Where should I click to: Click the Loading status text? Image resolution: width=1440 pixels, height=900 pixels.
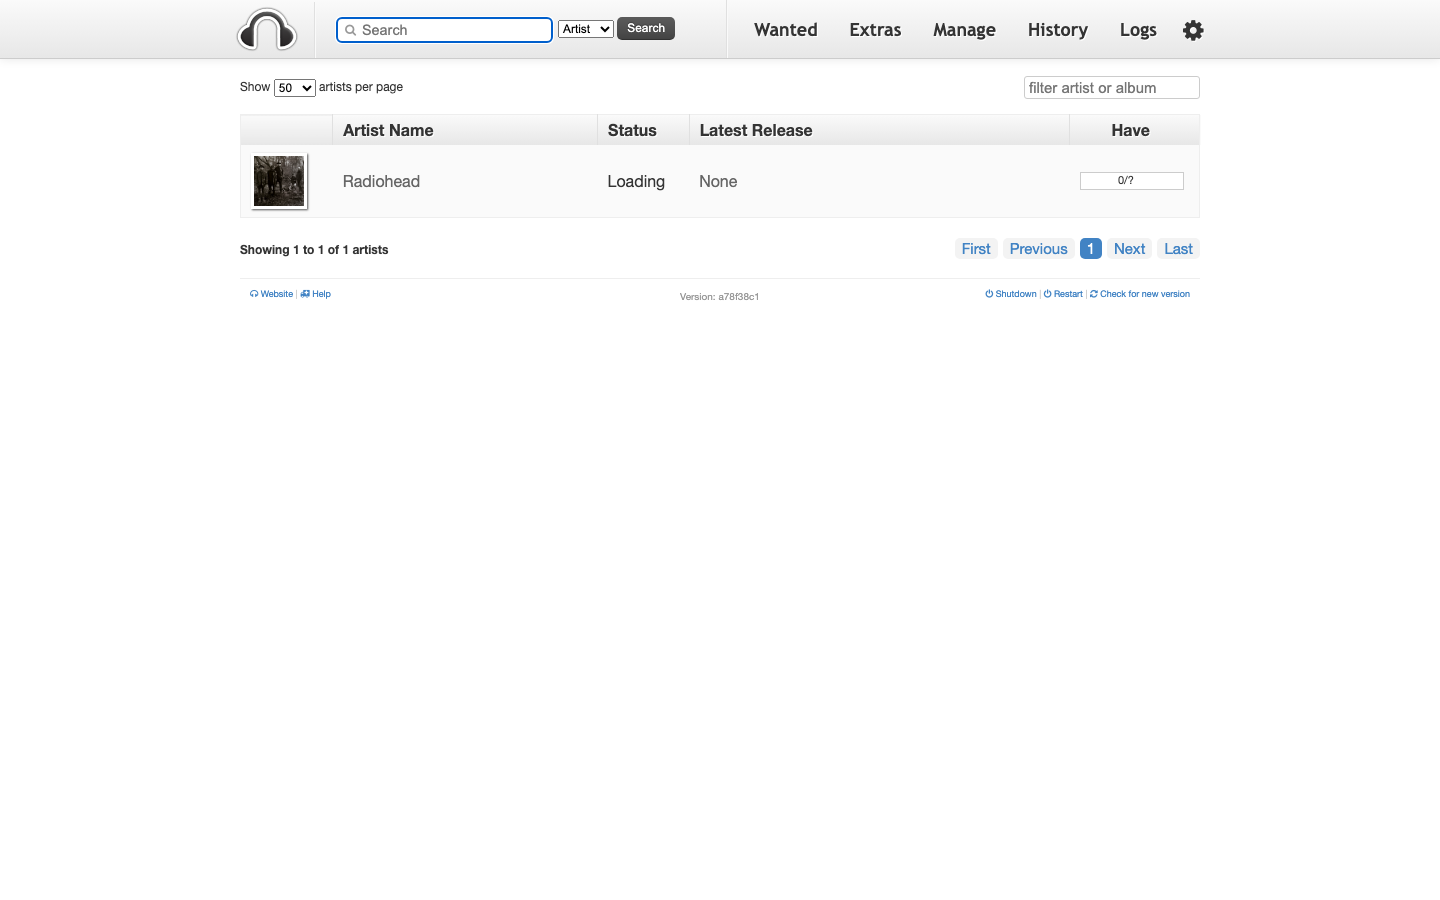click(636, 181)
